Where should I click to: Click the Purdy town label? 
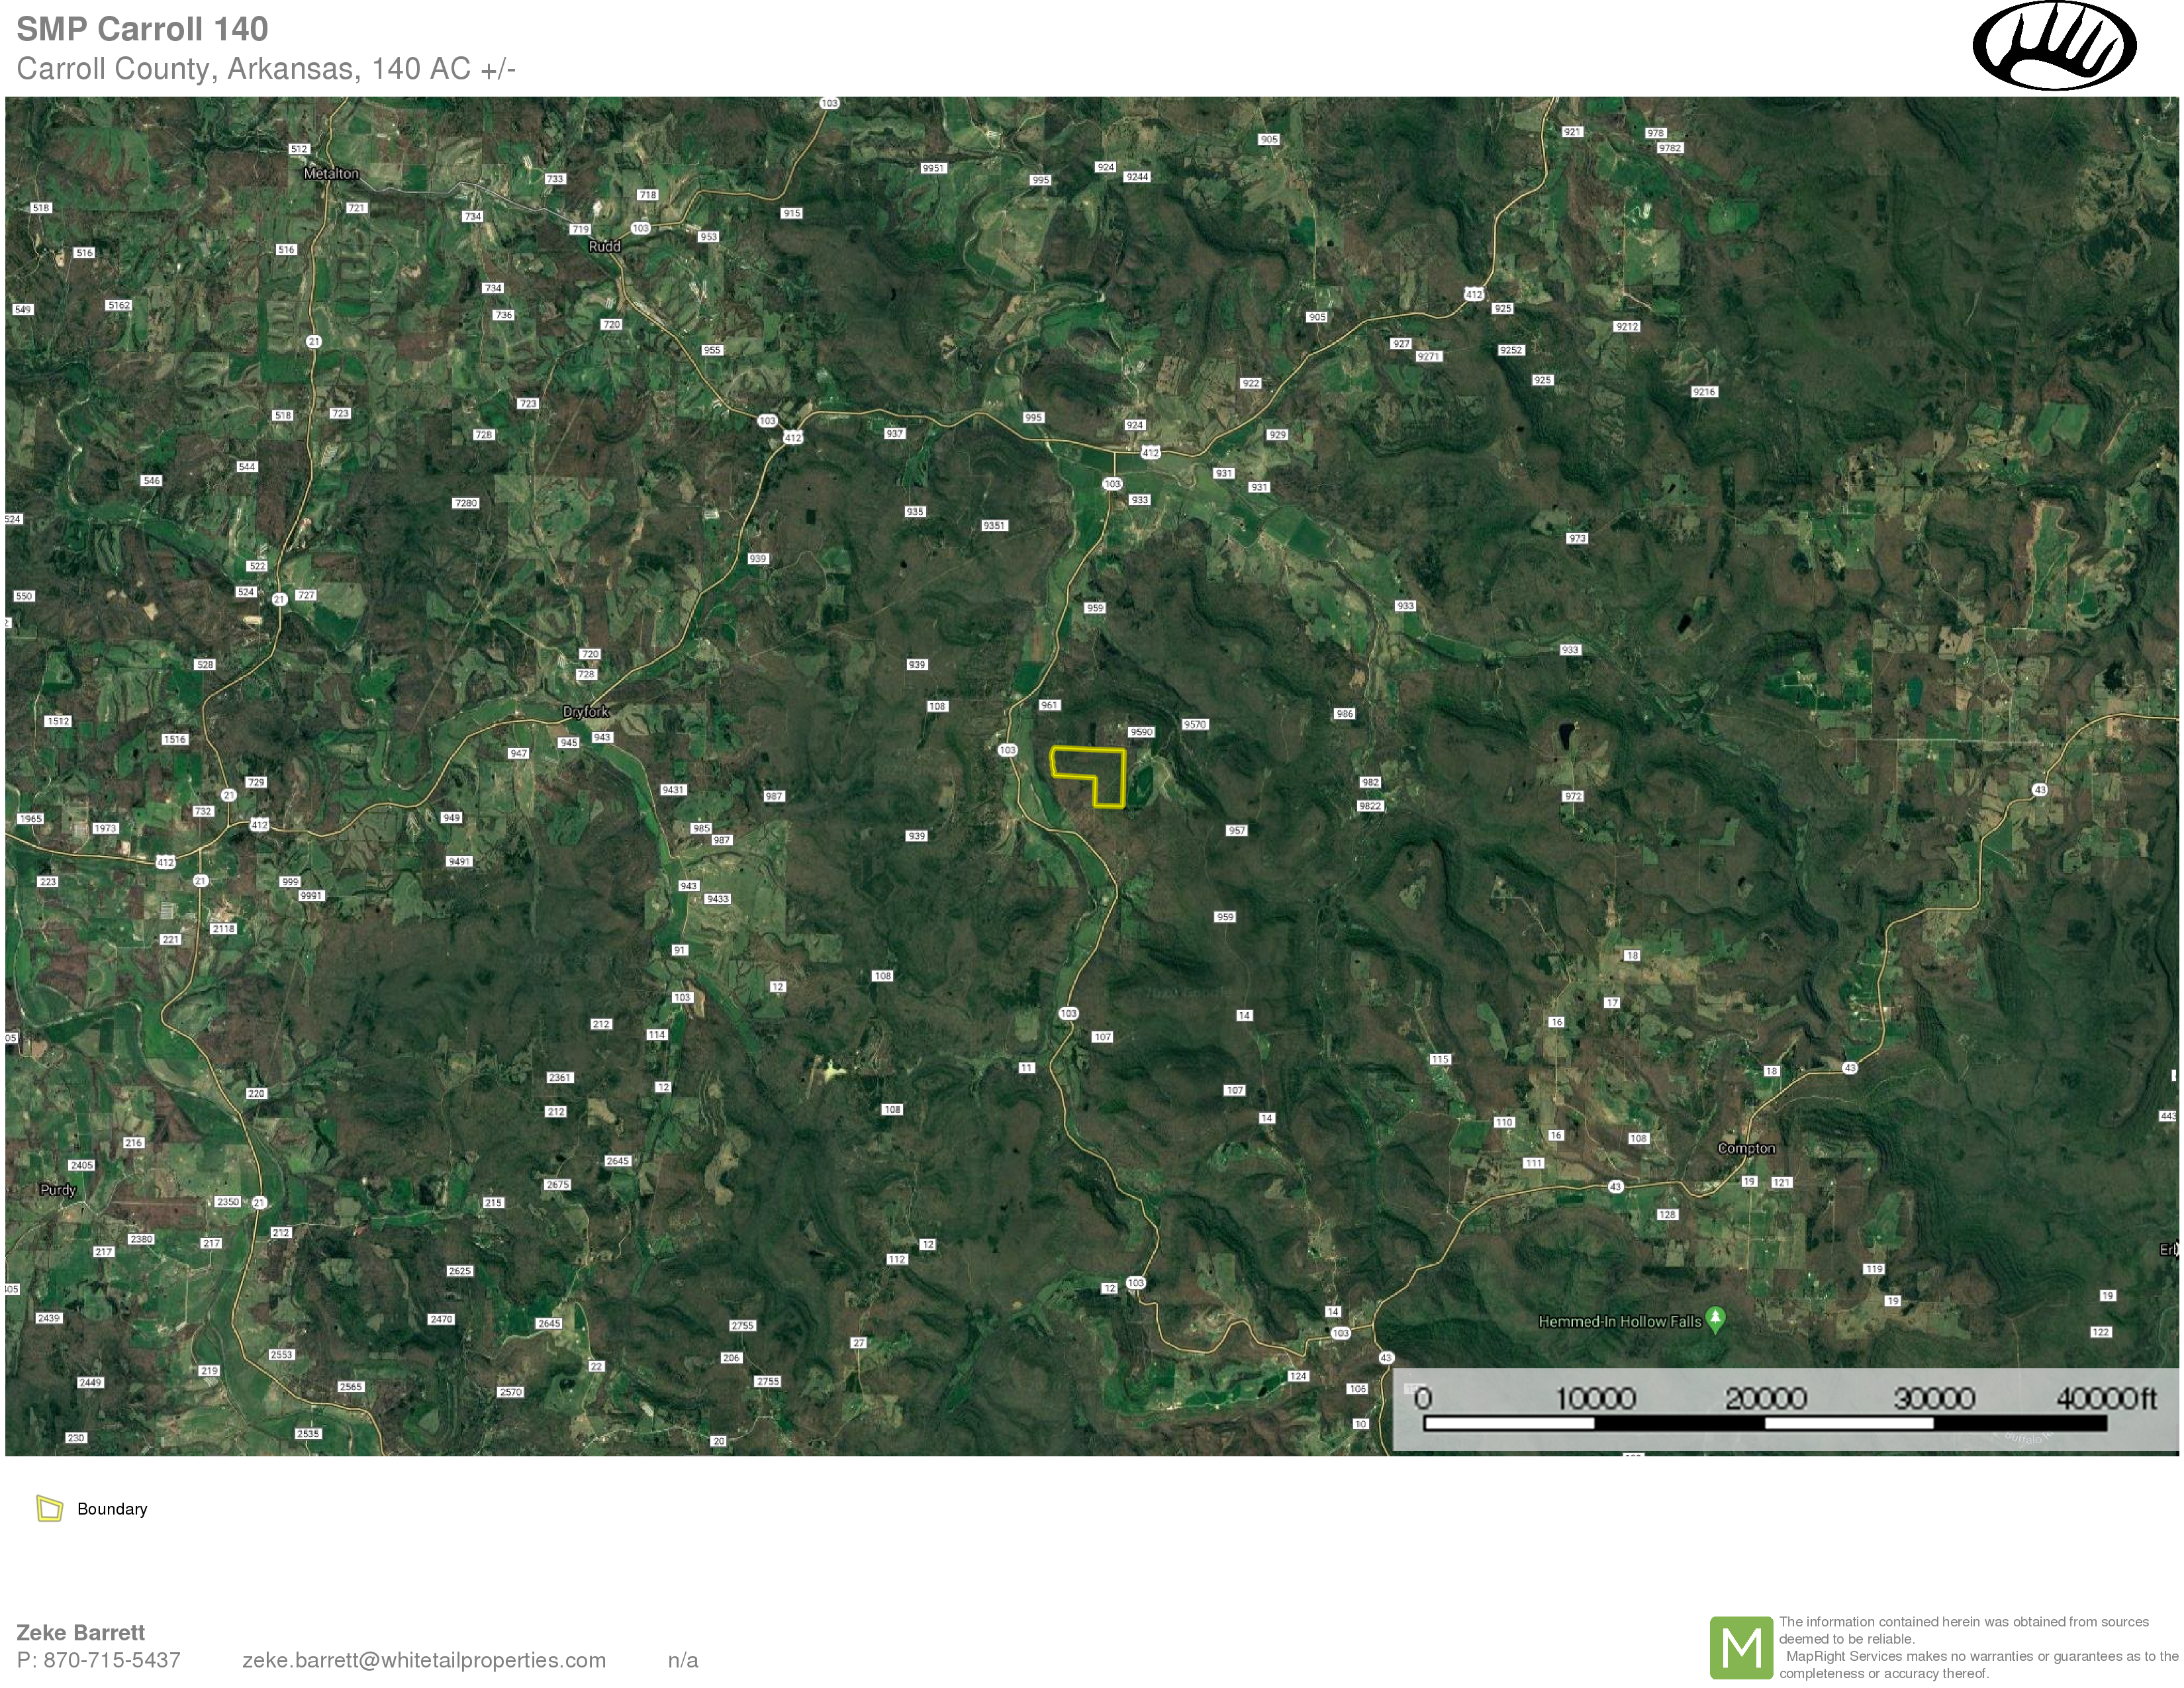click(58, 1190)
